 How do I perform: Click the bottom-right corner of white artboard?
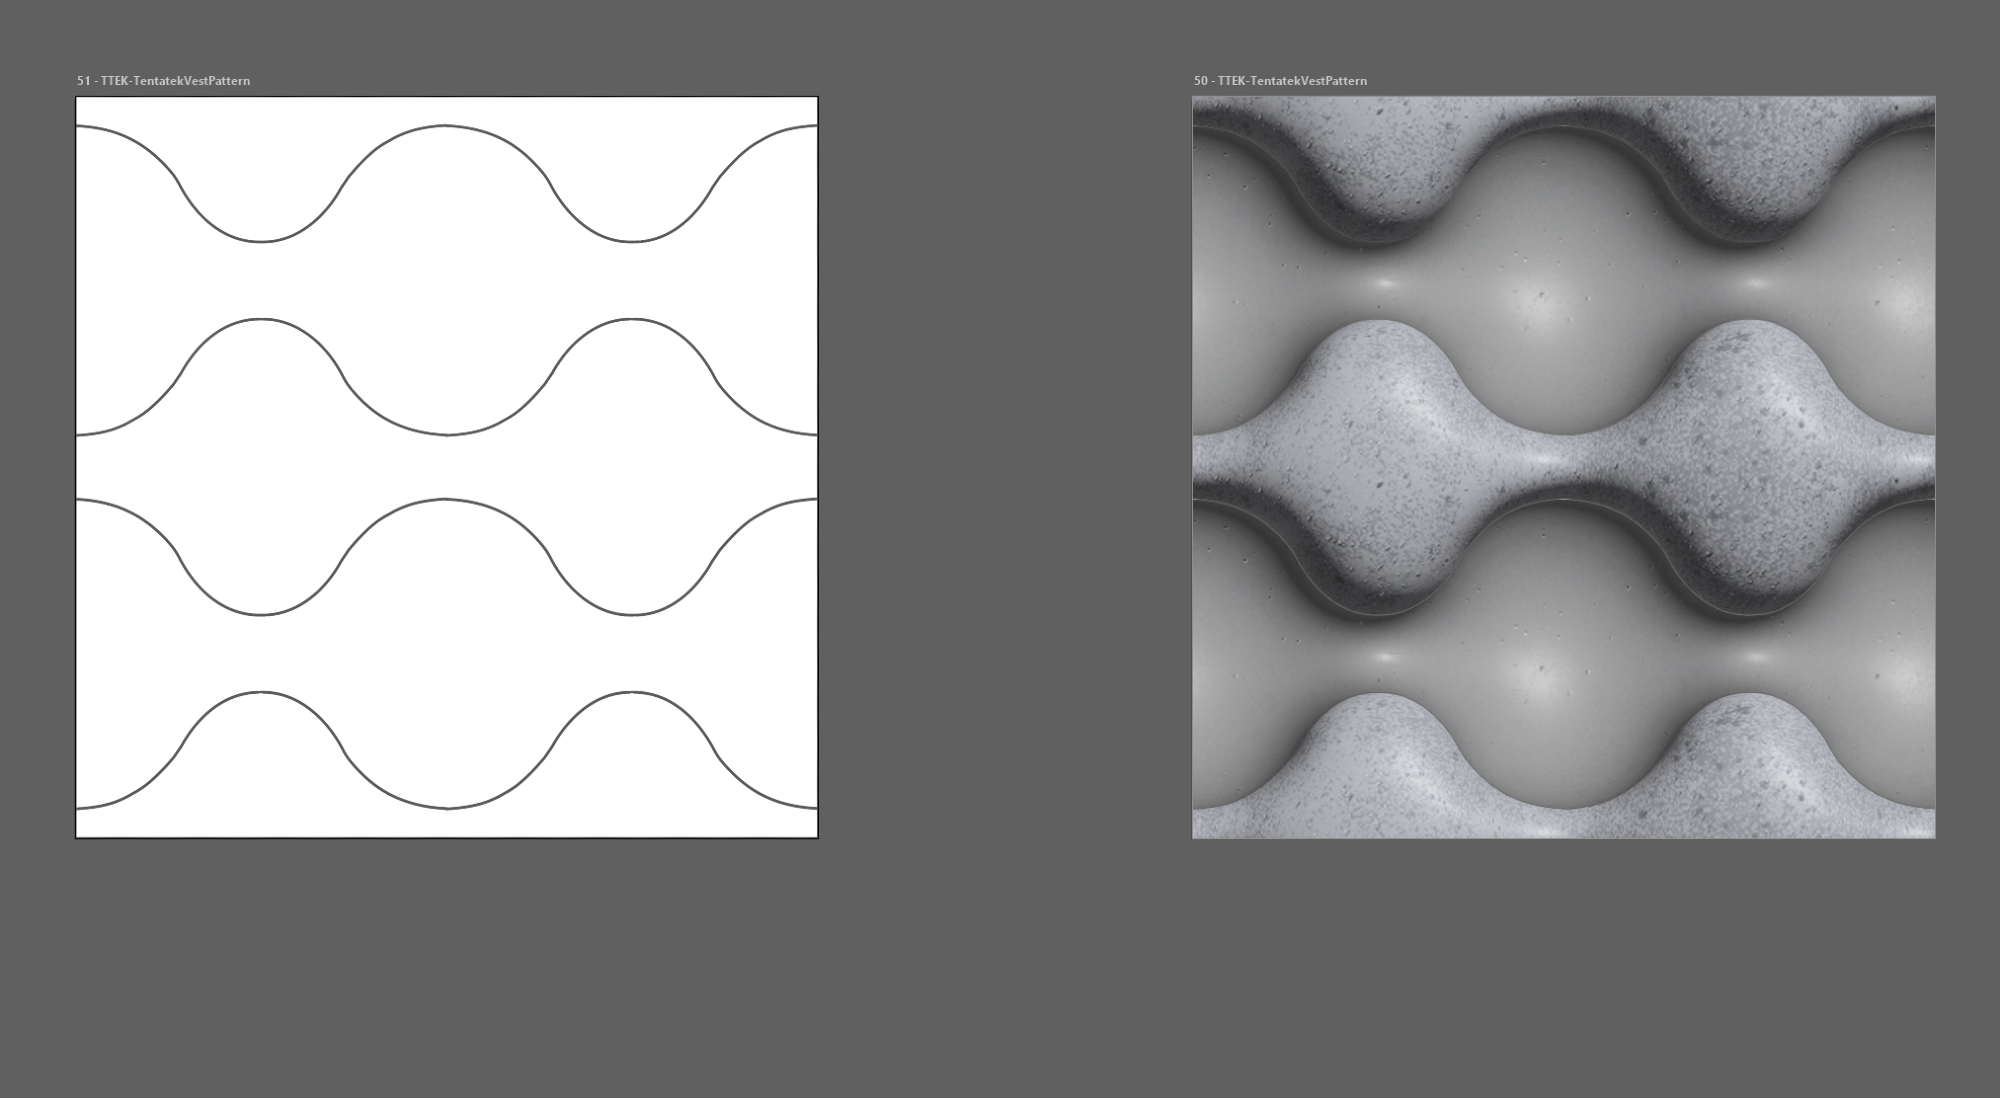click(817, 837)
